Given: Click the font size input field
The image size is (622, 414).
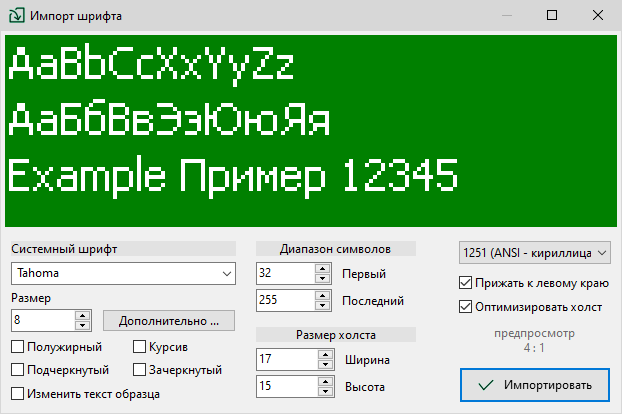Looking at the screenshot, I should 42,321.
